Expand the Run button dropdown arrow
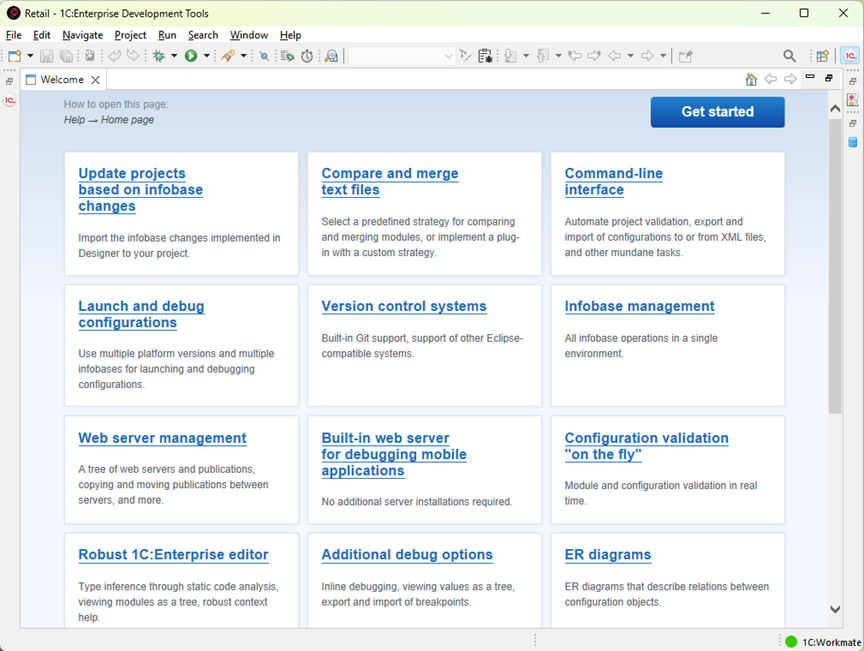The image size is (864, 651). (206, 56)
